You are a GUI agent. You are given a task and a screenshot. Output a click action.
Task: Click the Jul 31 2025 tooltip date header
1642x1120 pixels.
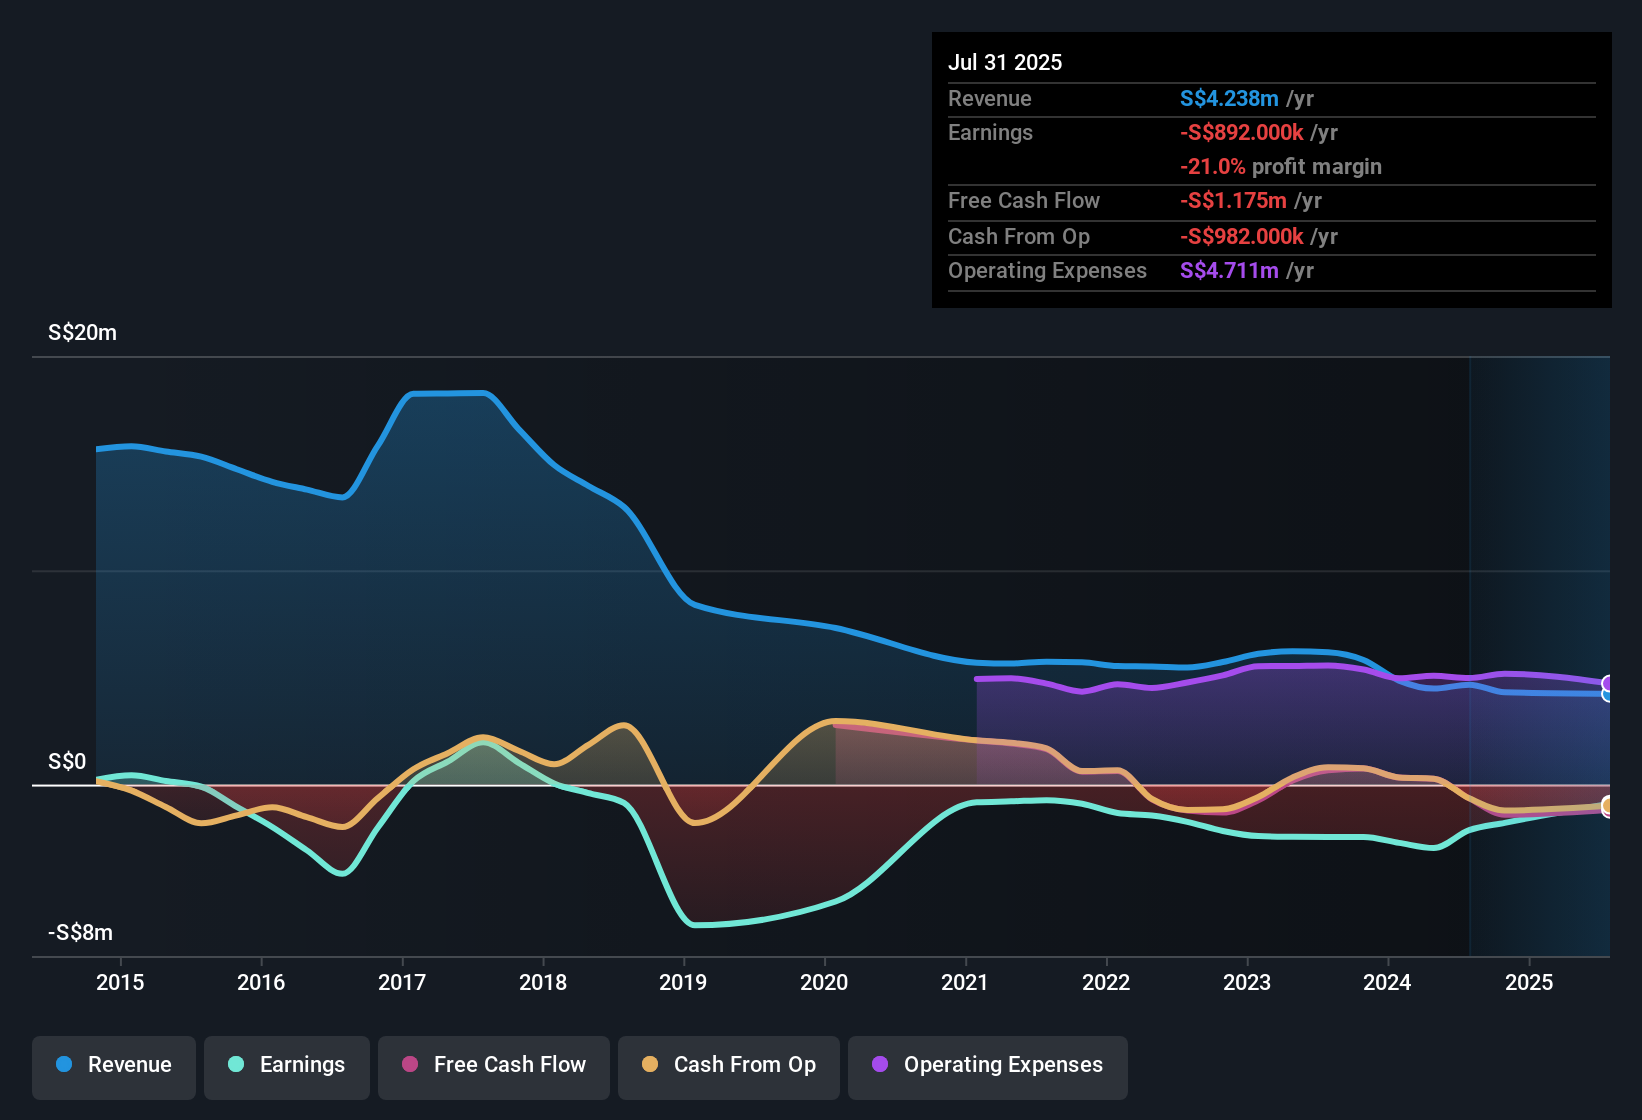(x=1005, y=62)
